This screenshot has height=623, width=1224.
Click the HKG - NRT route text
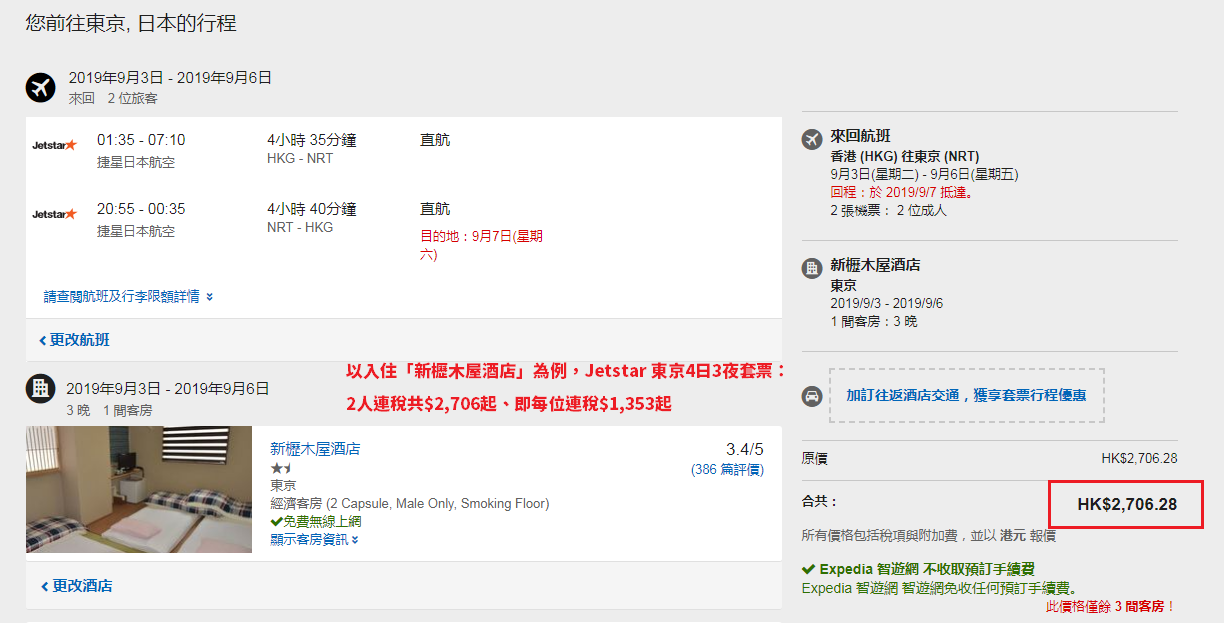(x=300, y=159)
